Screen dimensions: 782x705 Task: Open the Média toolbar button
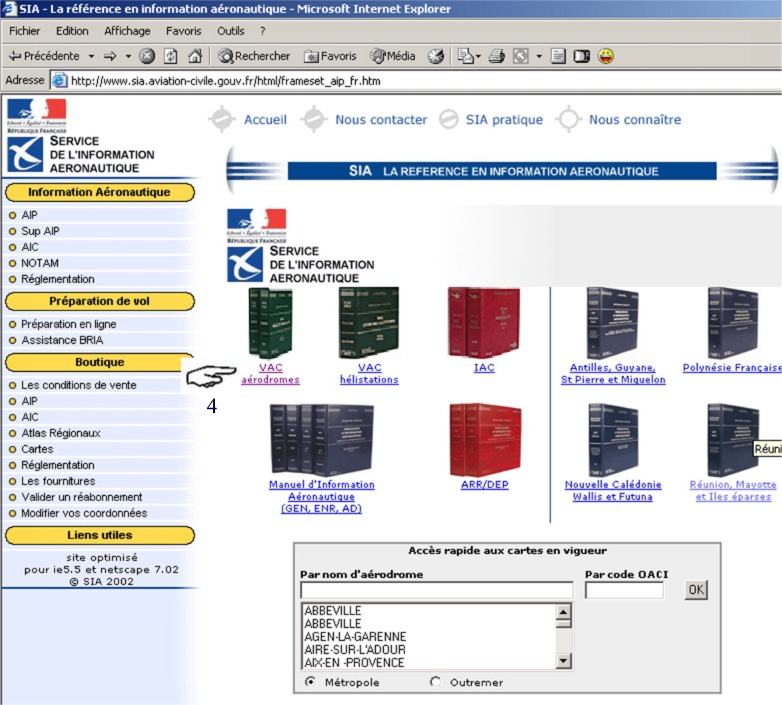[x=392, y=56]
